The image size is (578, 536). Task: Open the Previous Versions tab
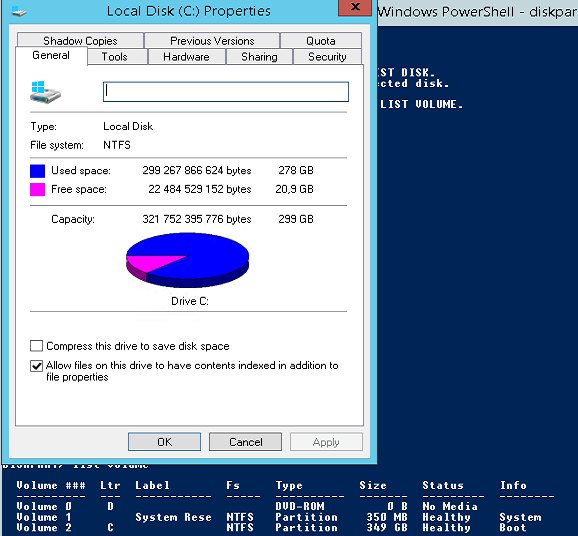coord(212,41)
